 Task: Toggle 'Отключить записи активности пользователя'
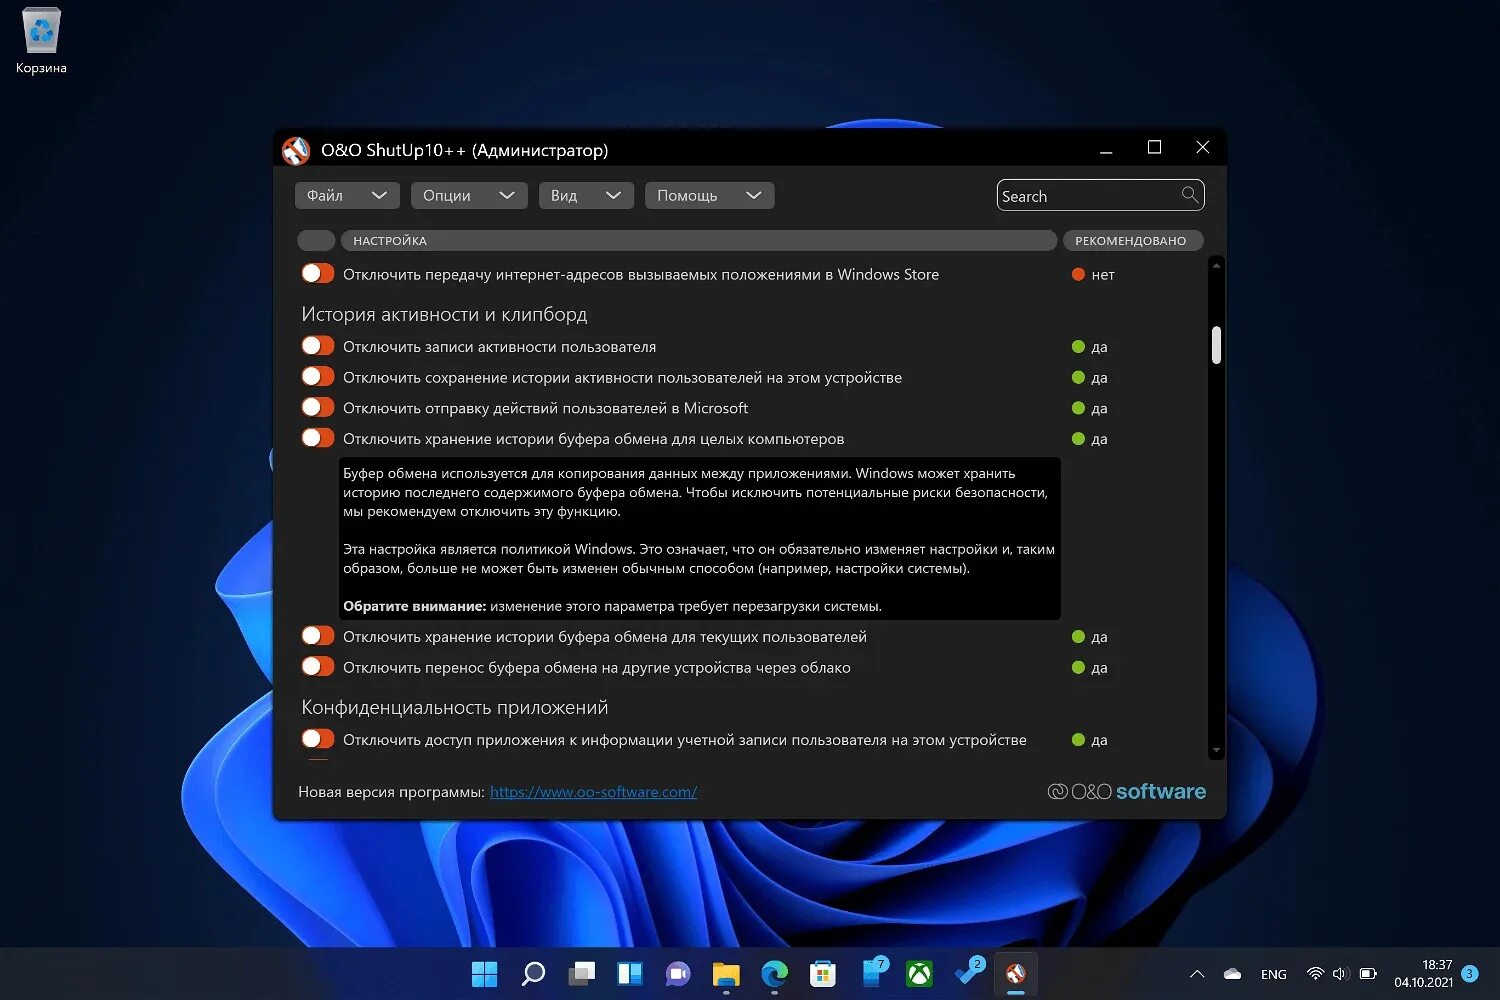(318, 346)
